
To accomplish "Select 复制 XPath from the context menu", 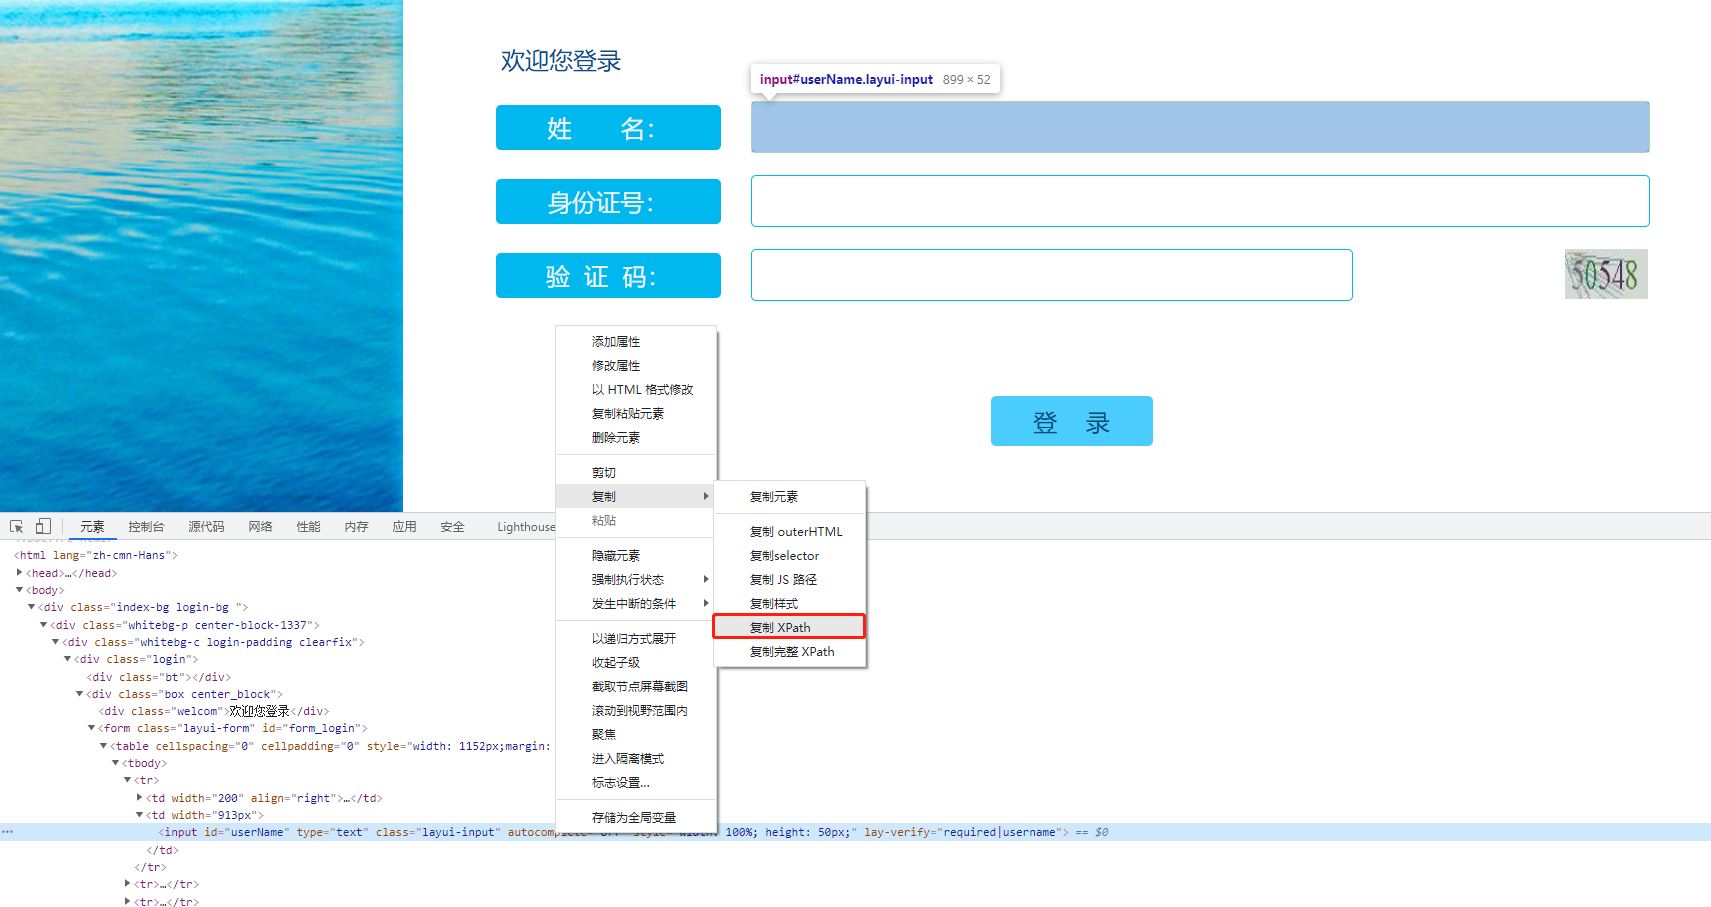I will click(787, 626).
